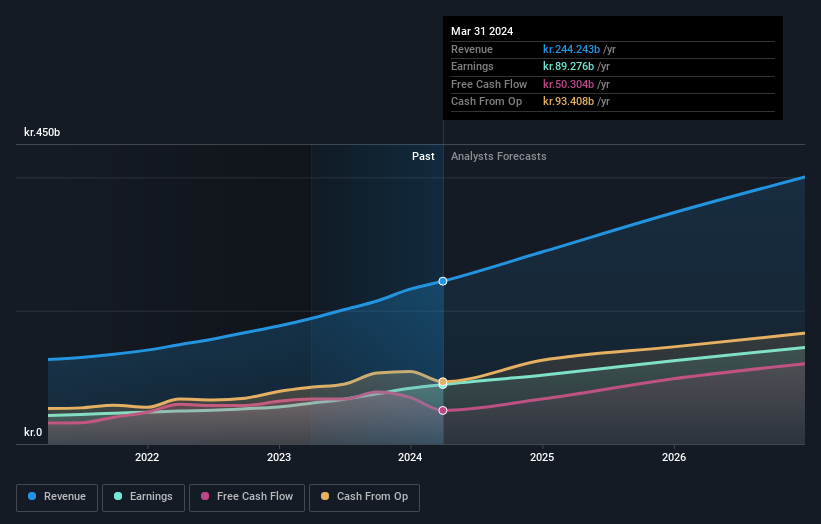Click the Earnings row label in tooltip
The height and width of the screenshot is (524, 821).
[472, 66]
